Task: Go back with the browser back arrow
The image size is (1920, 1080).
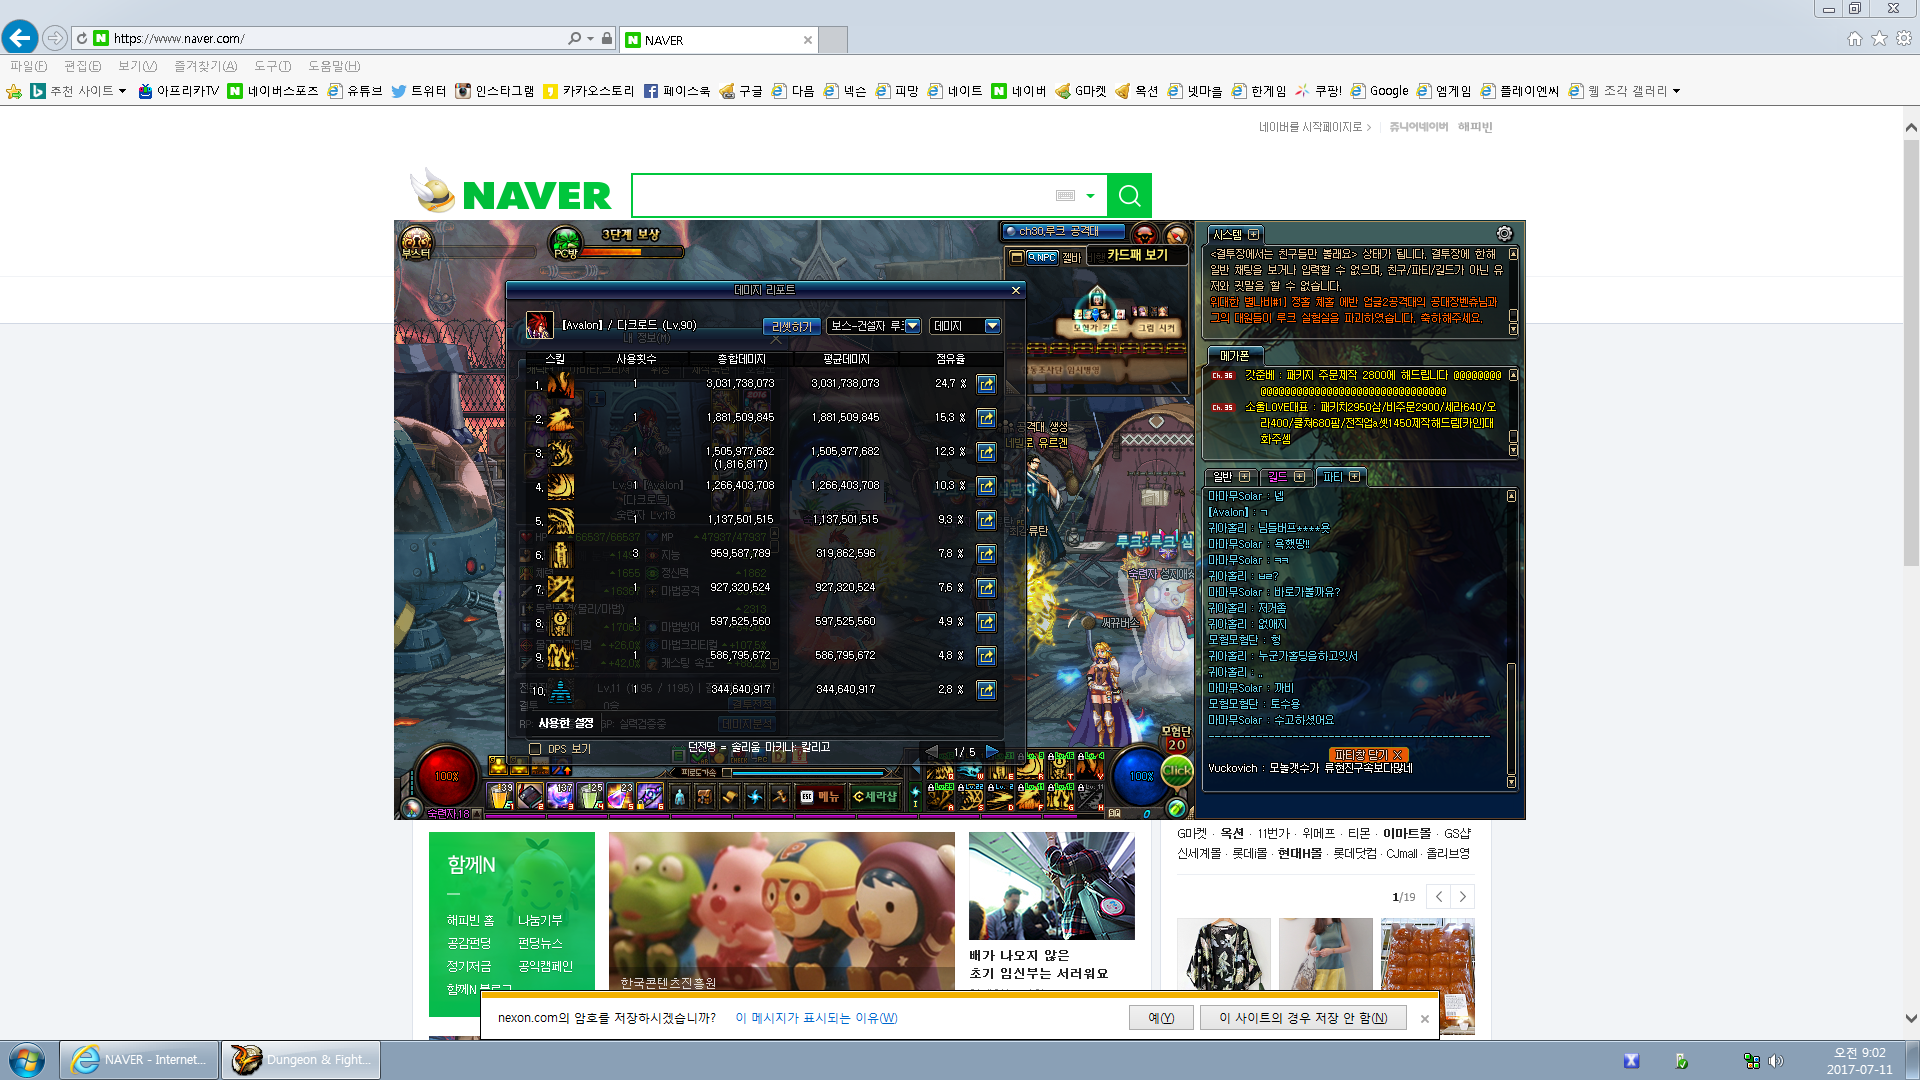Action: [x=20, y=38]
